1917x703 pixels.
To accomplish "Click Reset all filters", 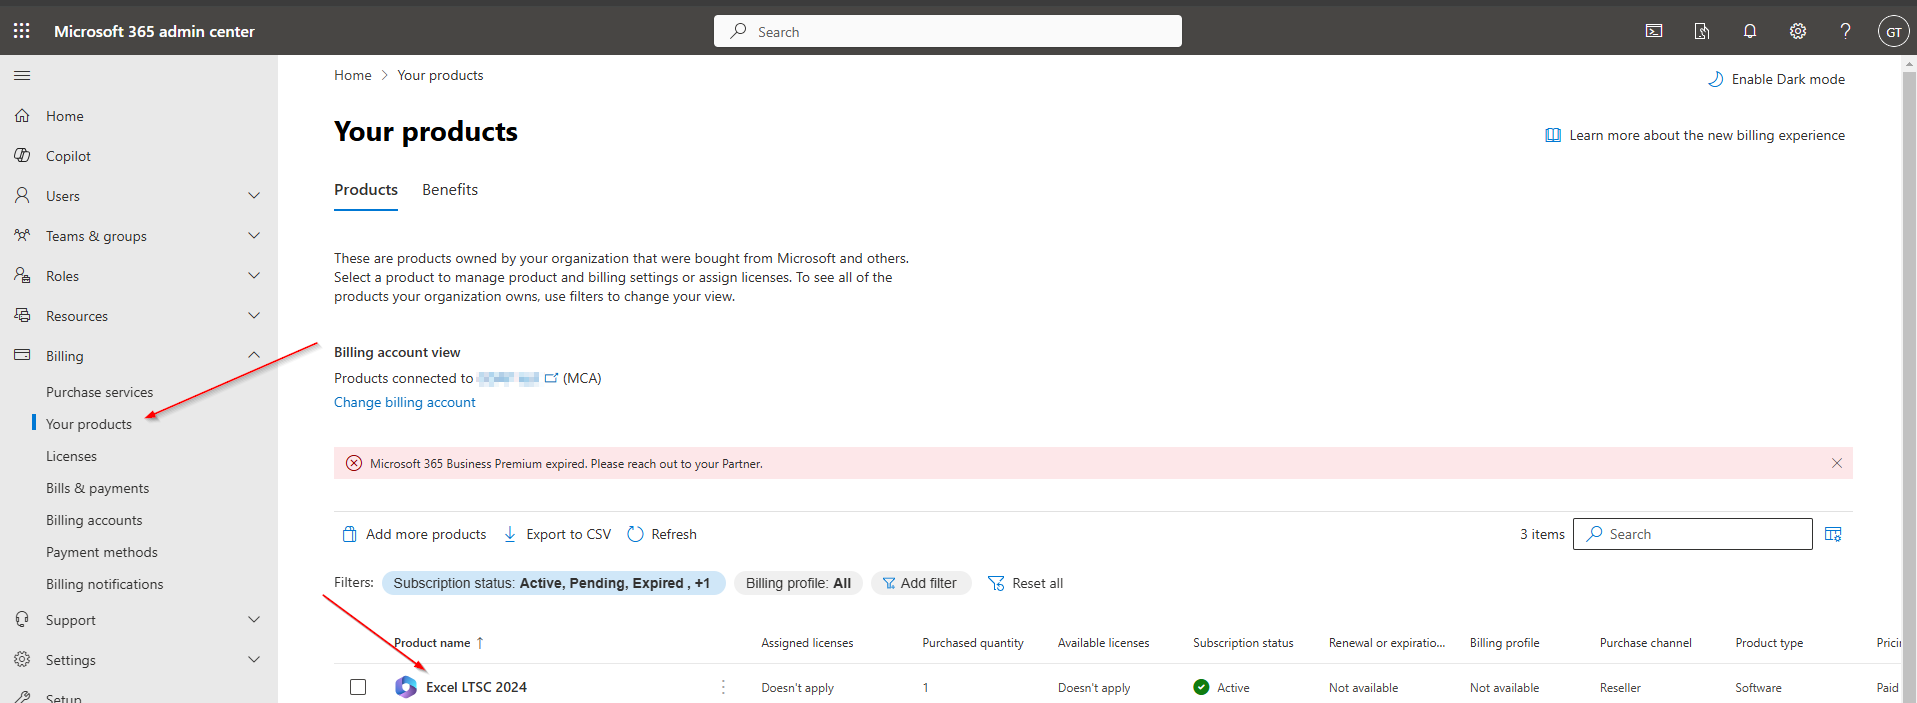I will (x=1025, y=583).
